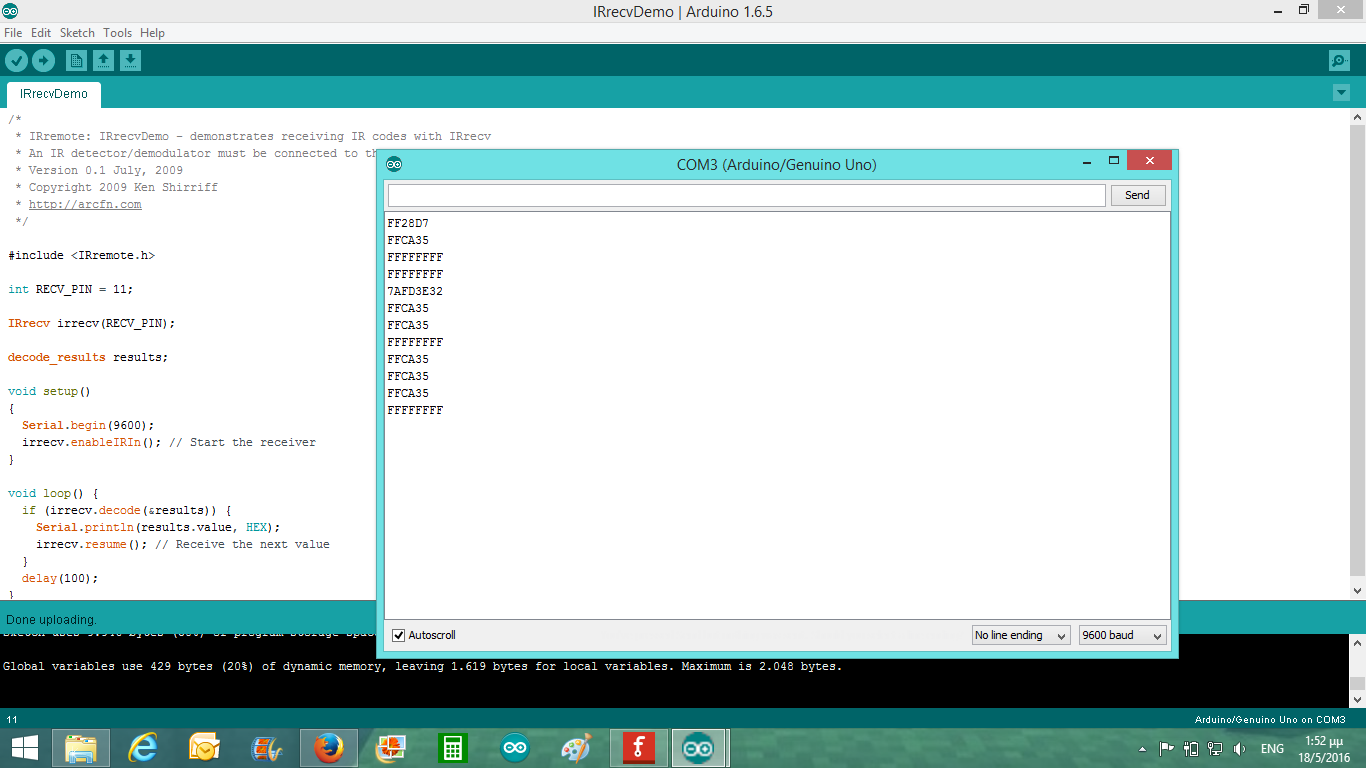Launch Internet Explorer from the taskbar

[144, 748]
